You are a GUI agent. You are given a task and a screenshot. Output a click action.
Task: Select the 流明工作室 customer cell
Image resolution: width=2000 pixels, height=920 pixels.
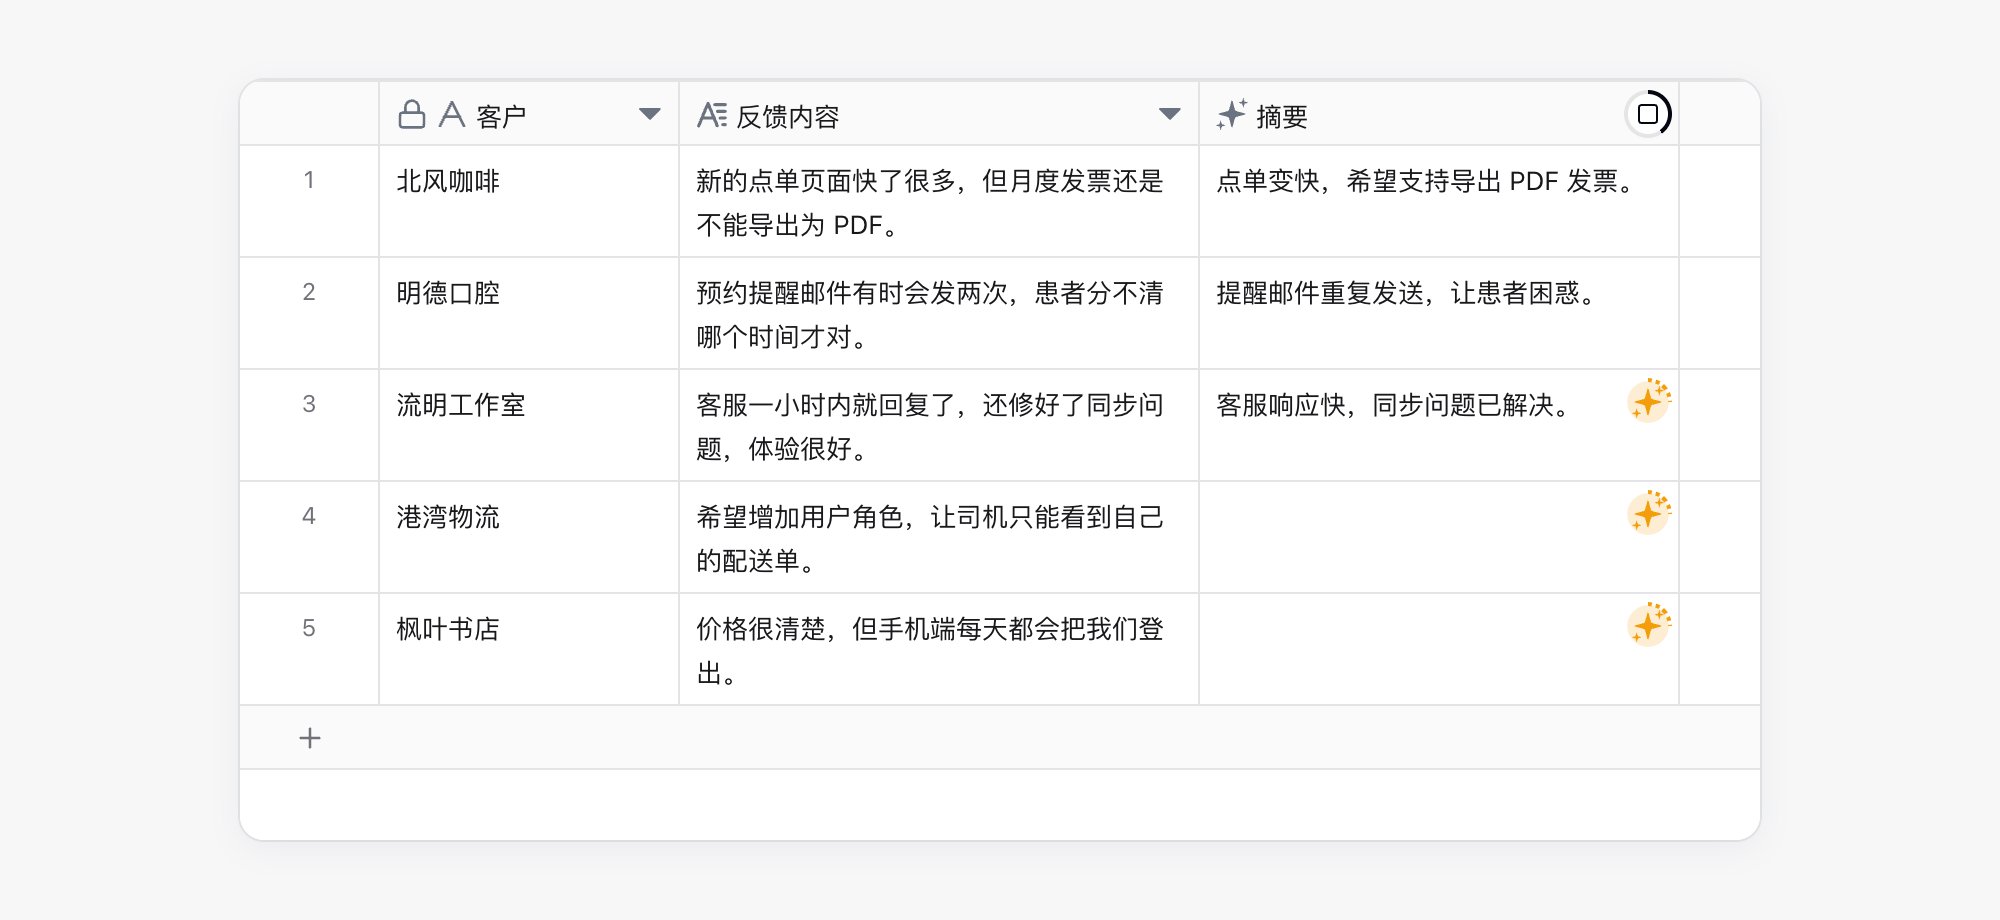[x=529, y=425]
